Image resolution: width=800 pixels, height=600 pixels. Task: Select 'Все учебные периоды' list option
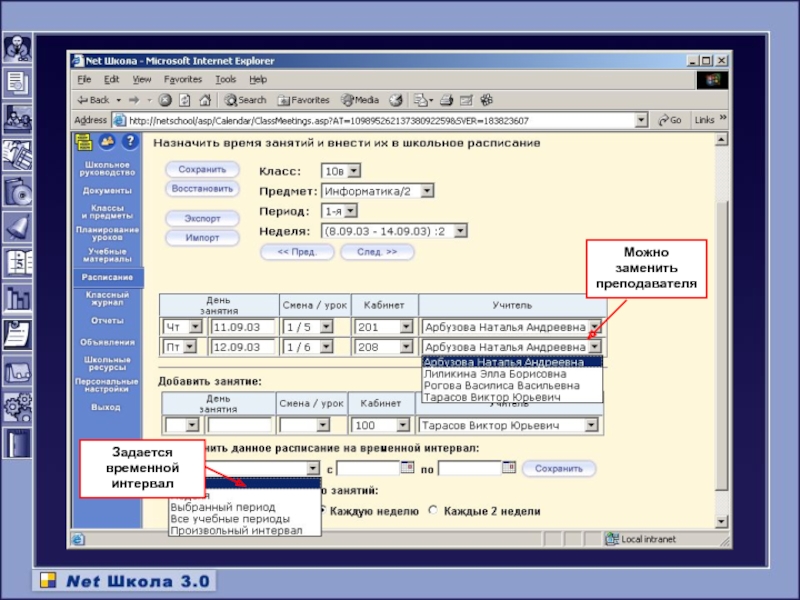tap(230, 520)
